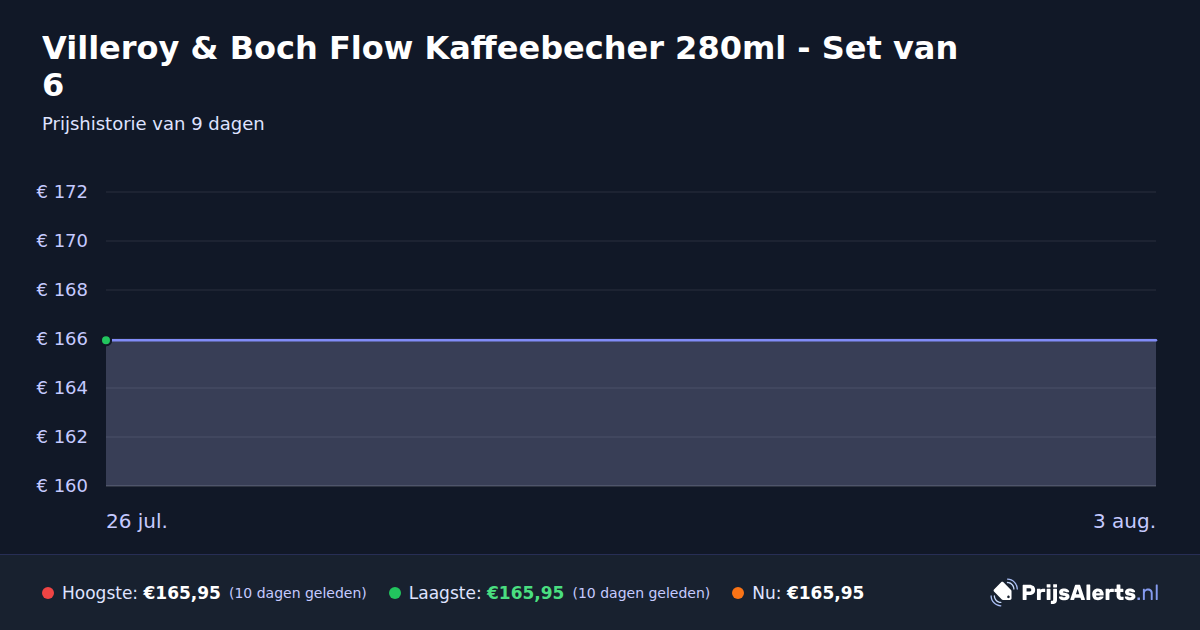Click the blue price line in chart
Screen dimensions: 1200x630
coord(631,340)
